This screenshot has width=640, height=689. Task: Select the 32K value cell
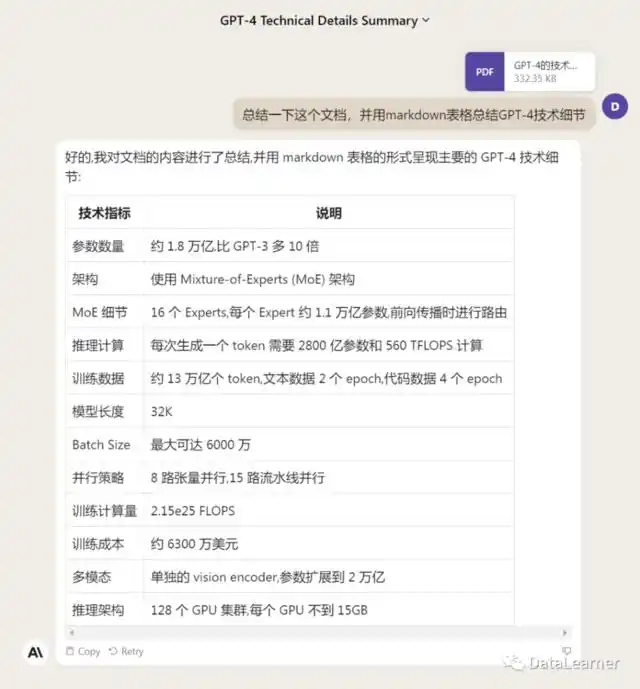click(x=161, y=412)
